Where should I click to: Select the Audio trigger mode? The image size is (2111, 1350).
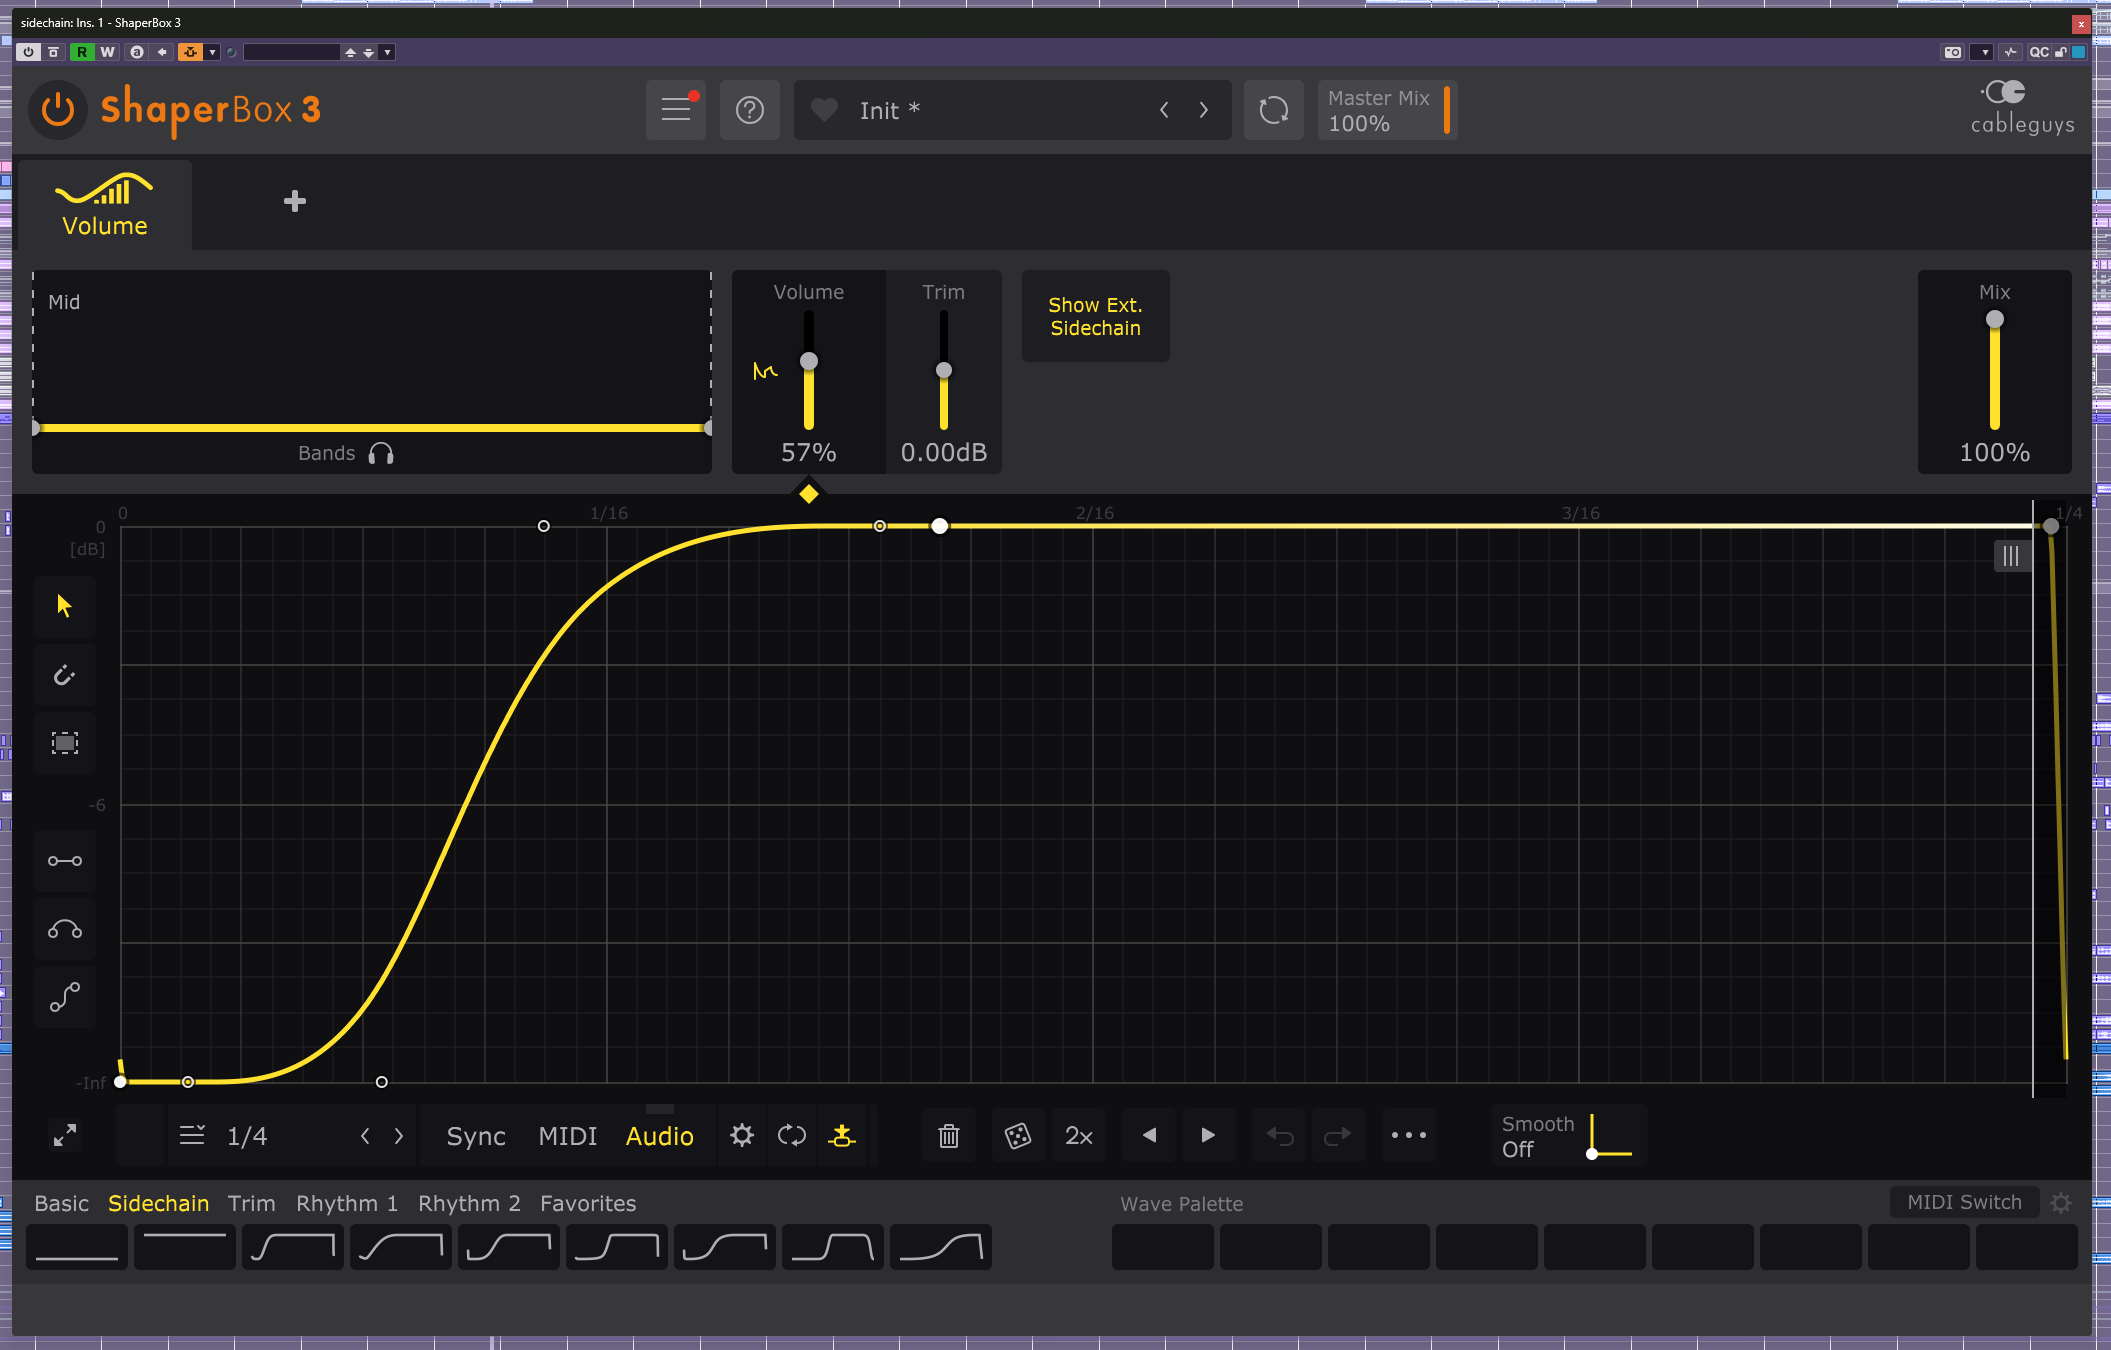click(660, 1136)
